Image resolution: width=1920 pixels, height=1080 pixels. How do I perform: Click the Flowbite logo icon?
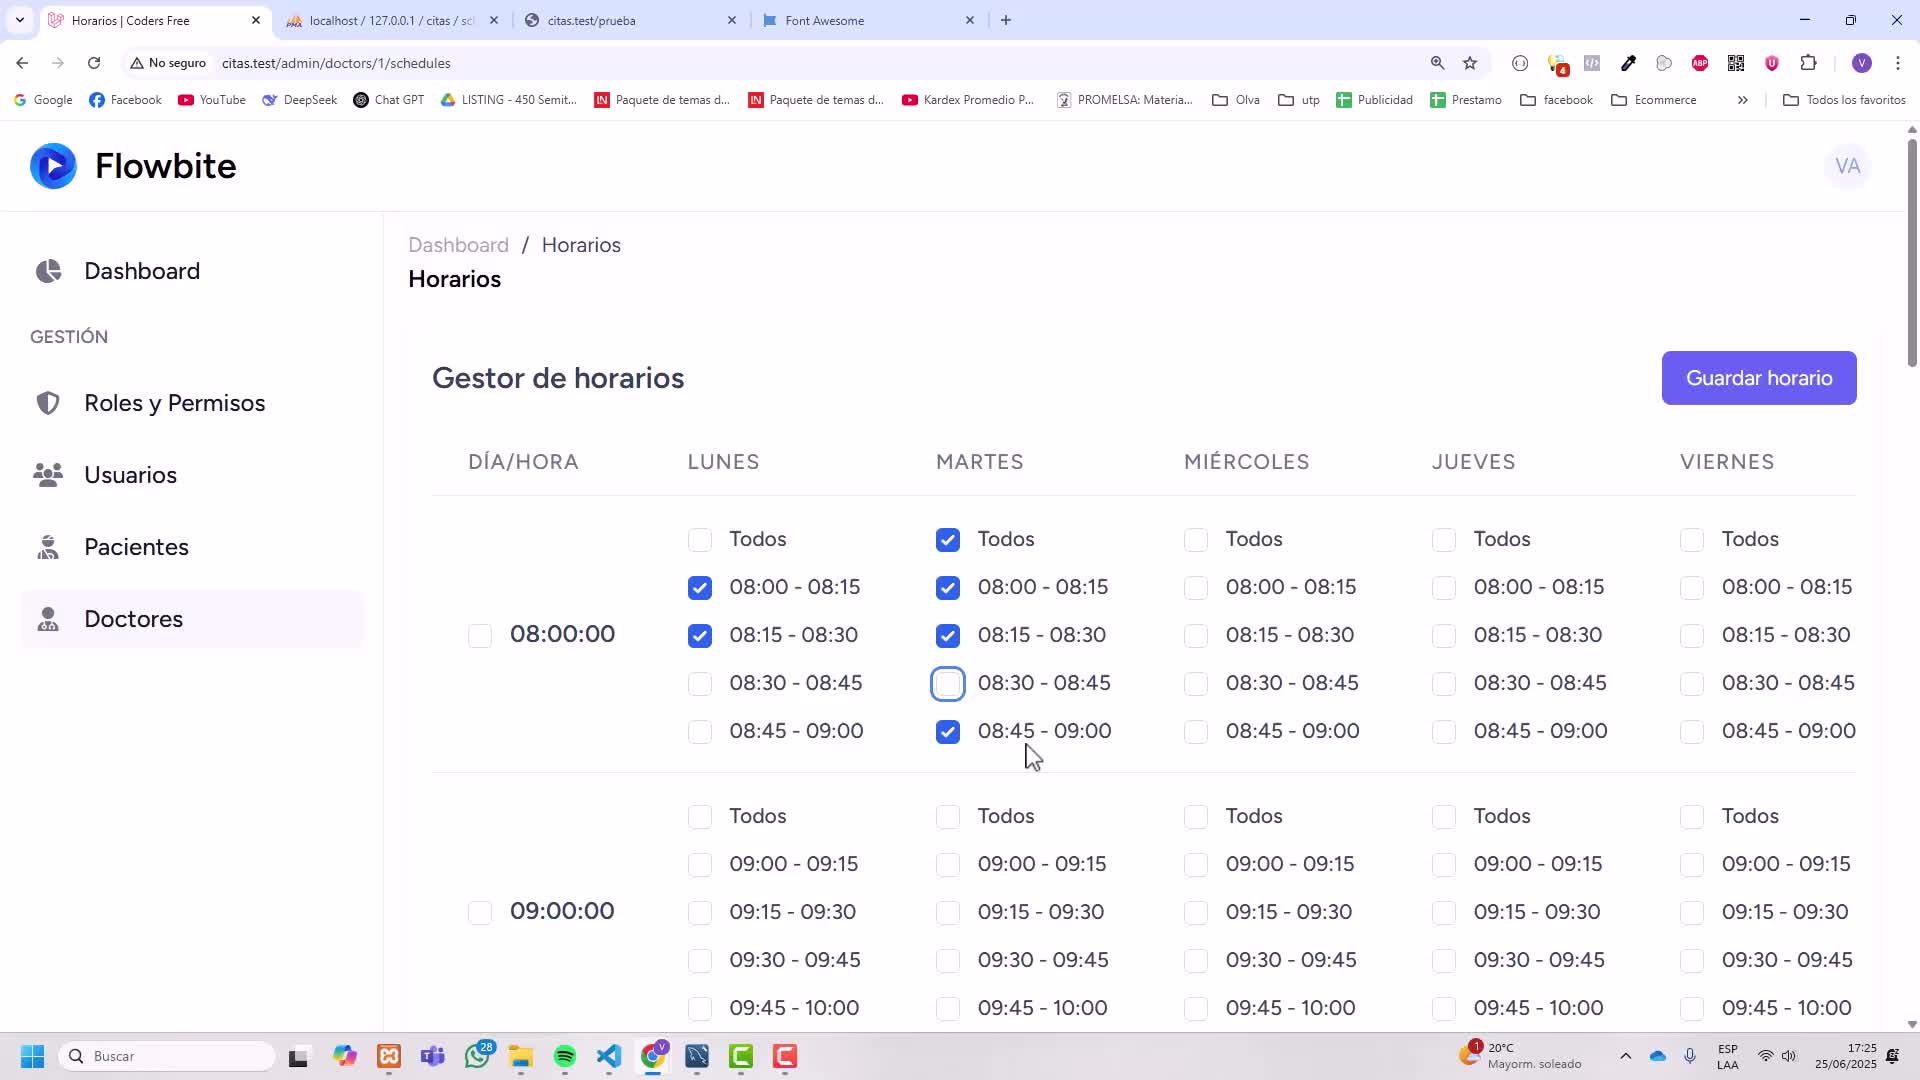tap(53, 166)
